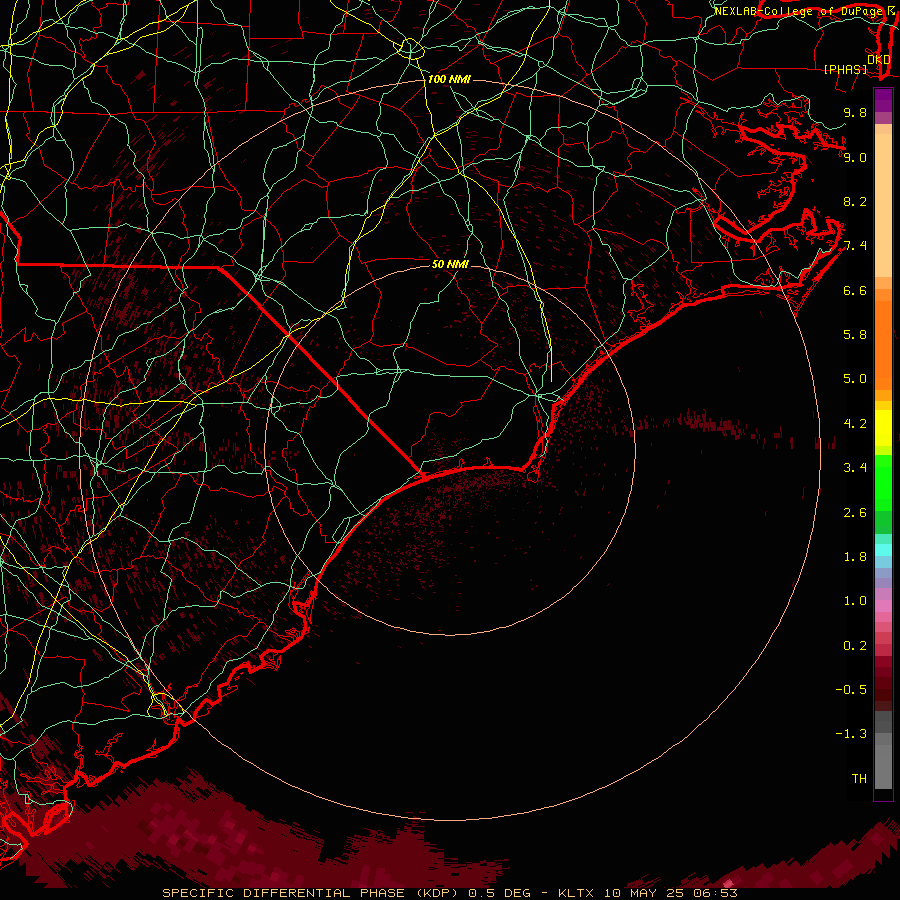Click the KLTX radar site identifier
This screenshot has width=900, height=900.
(578, 893)
